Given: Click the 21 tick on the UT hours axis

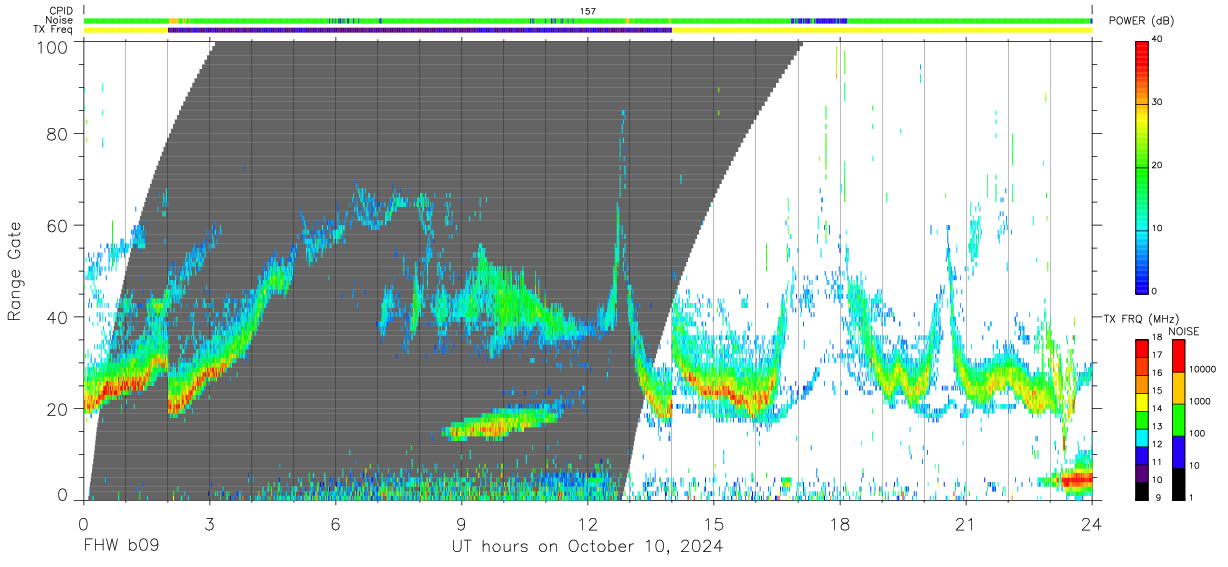Looking at the screenshot, I should click(966, 524).
